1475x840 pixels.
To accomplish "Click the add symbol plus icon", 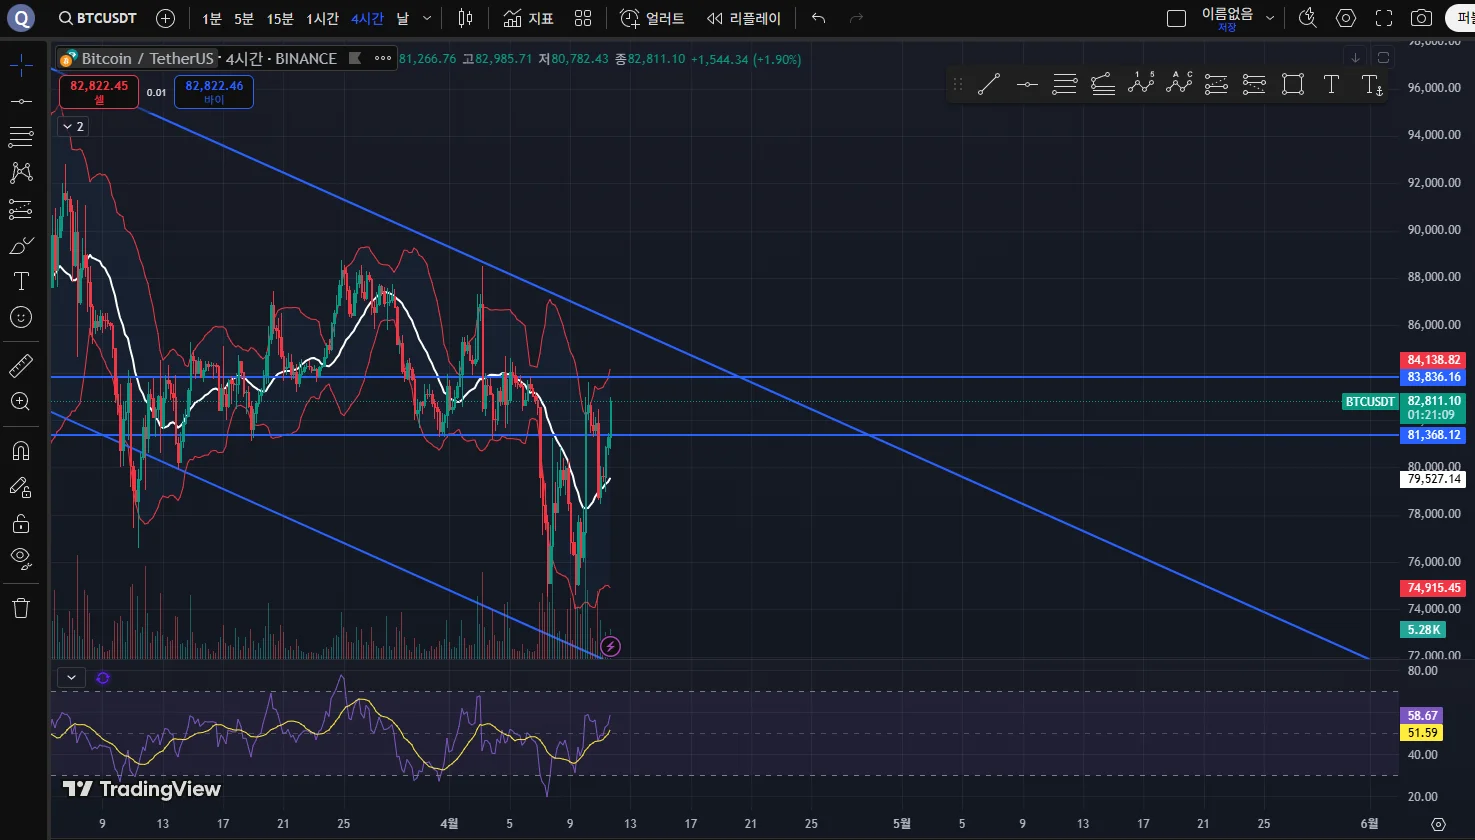I will 166,18.
